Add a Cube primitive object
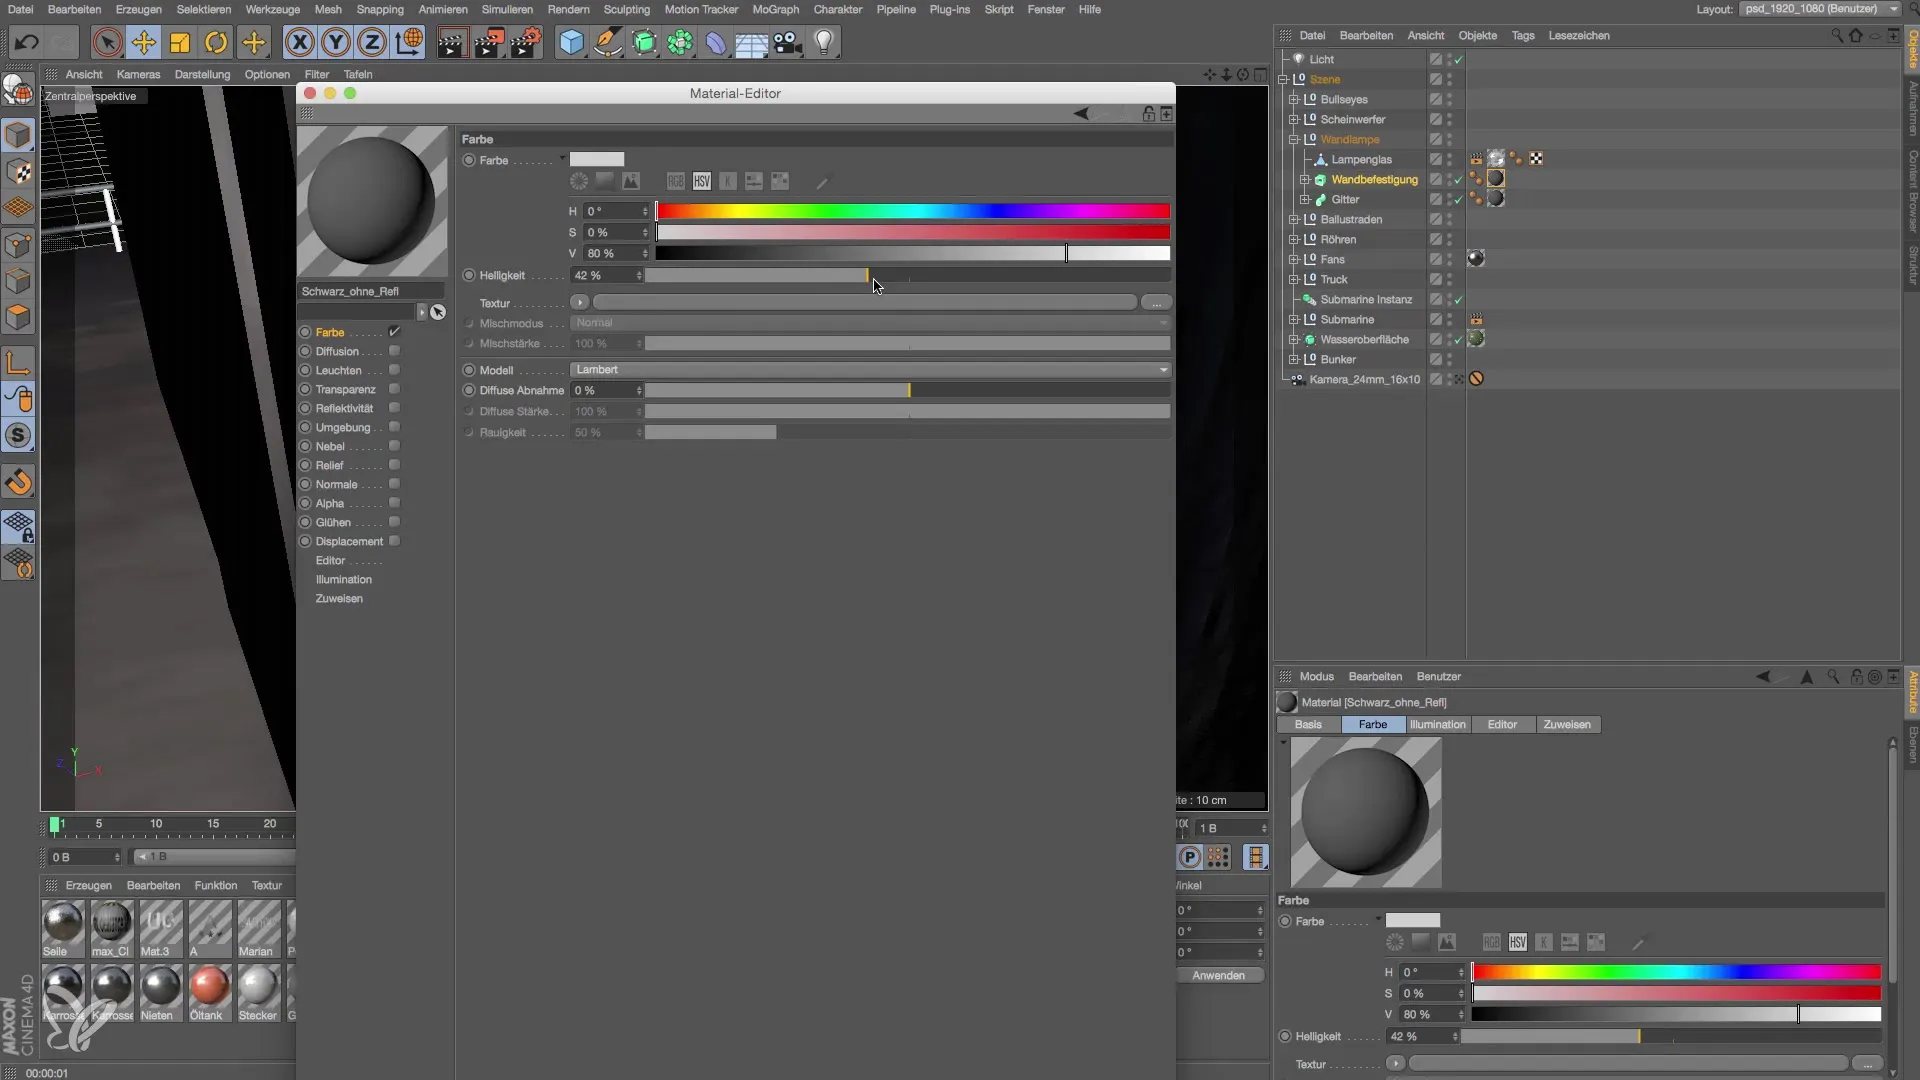The width and height of the screenshot is (1920, 1080). pos(571,42)
